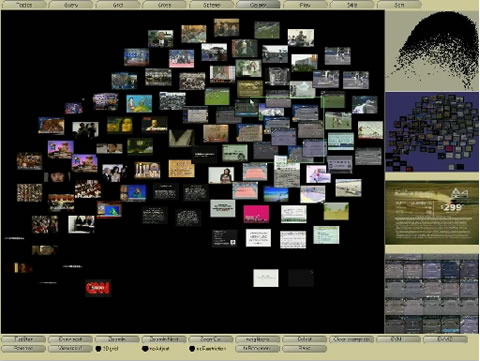
Task: Toggle the noRestriction radio option
Action: [x=192, y=349]
